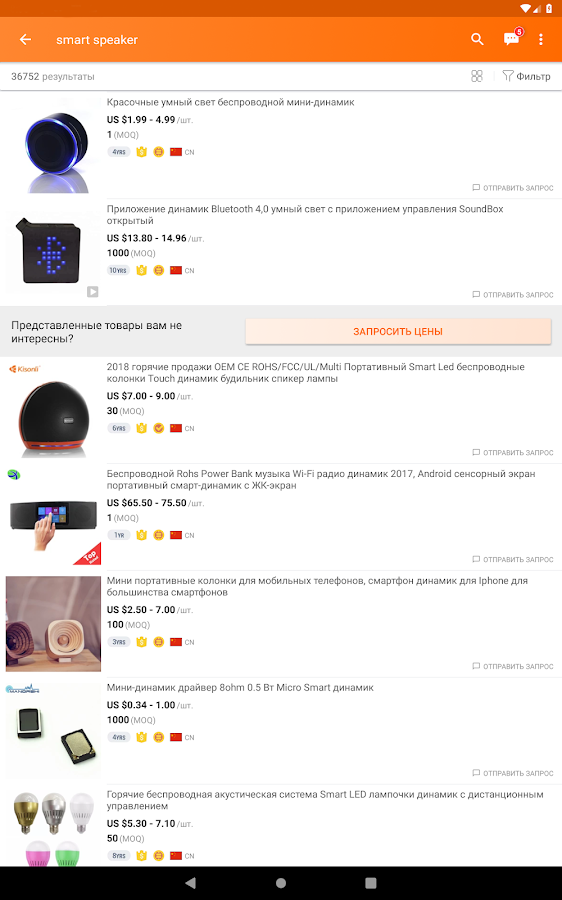The width and height of the screenshot is (562, 900).
Task: Tap gold supplier badge on first item
Action: tap(141, 152)
